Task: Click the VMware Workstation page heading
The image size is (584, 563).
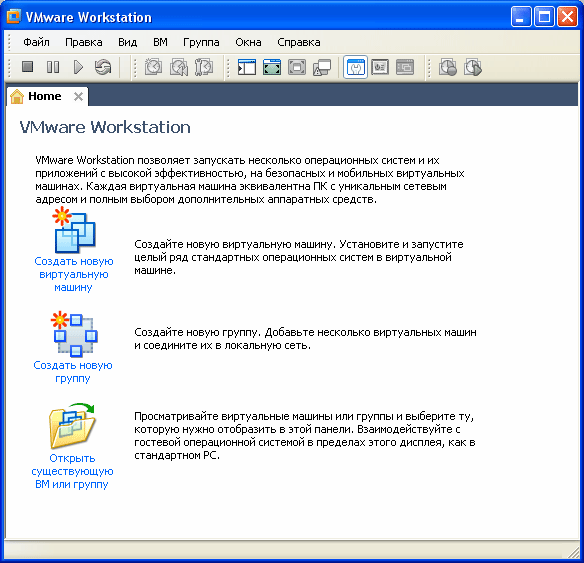Action: tap(105, 127)
